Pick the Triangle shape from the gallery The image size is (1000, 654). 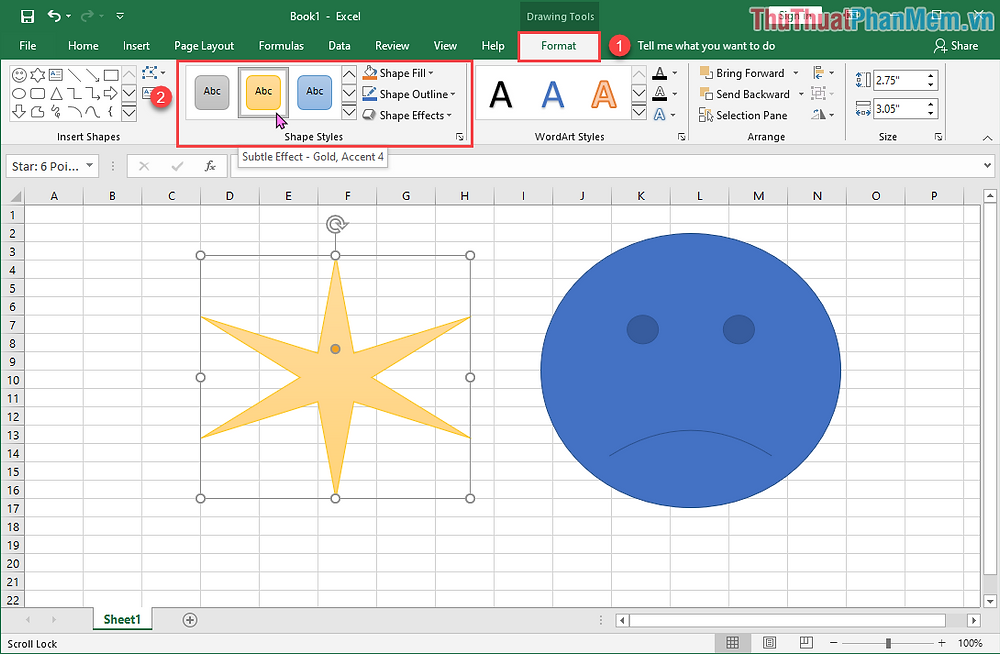pyautogui.click(x=57, y=94)
